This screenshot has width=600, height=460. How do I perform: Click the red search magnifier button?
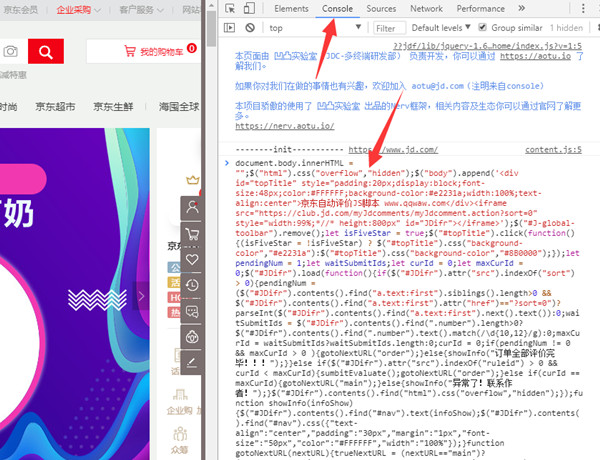43,51
